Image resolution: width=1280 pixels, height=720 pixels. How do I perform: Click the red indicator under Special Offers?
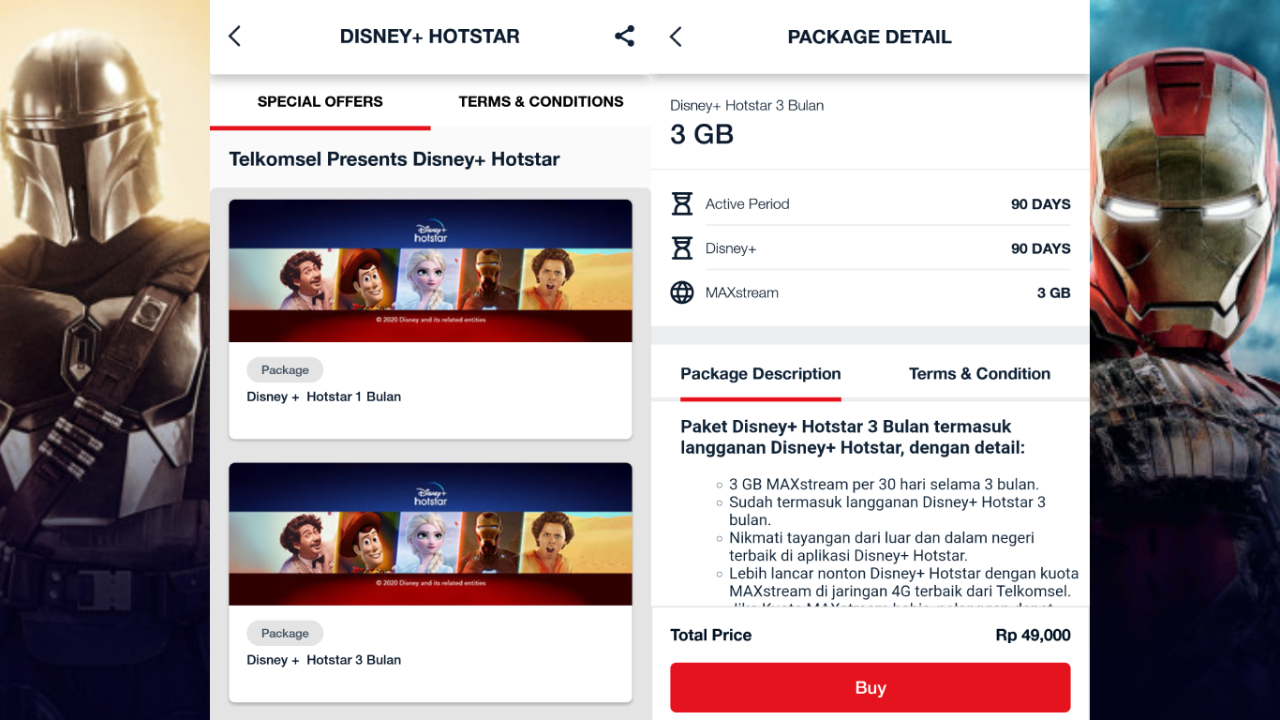320,127
